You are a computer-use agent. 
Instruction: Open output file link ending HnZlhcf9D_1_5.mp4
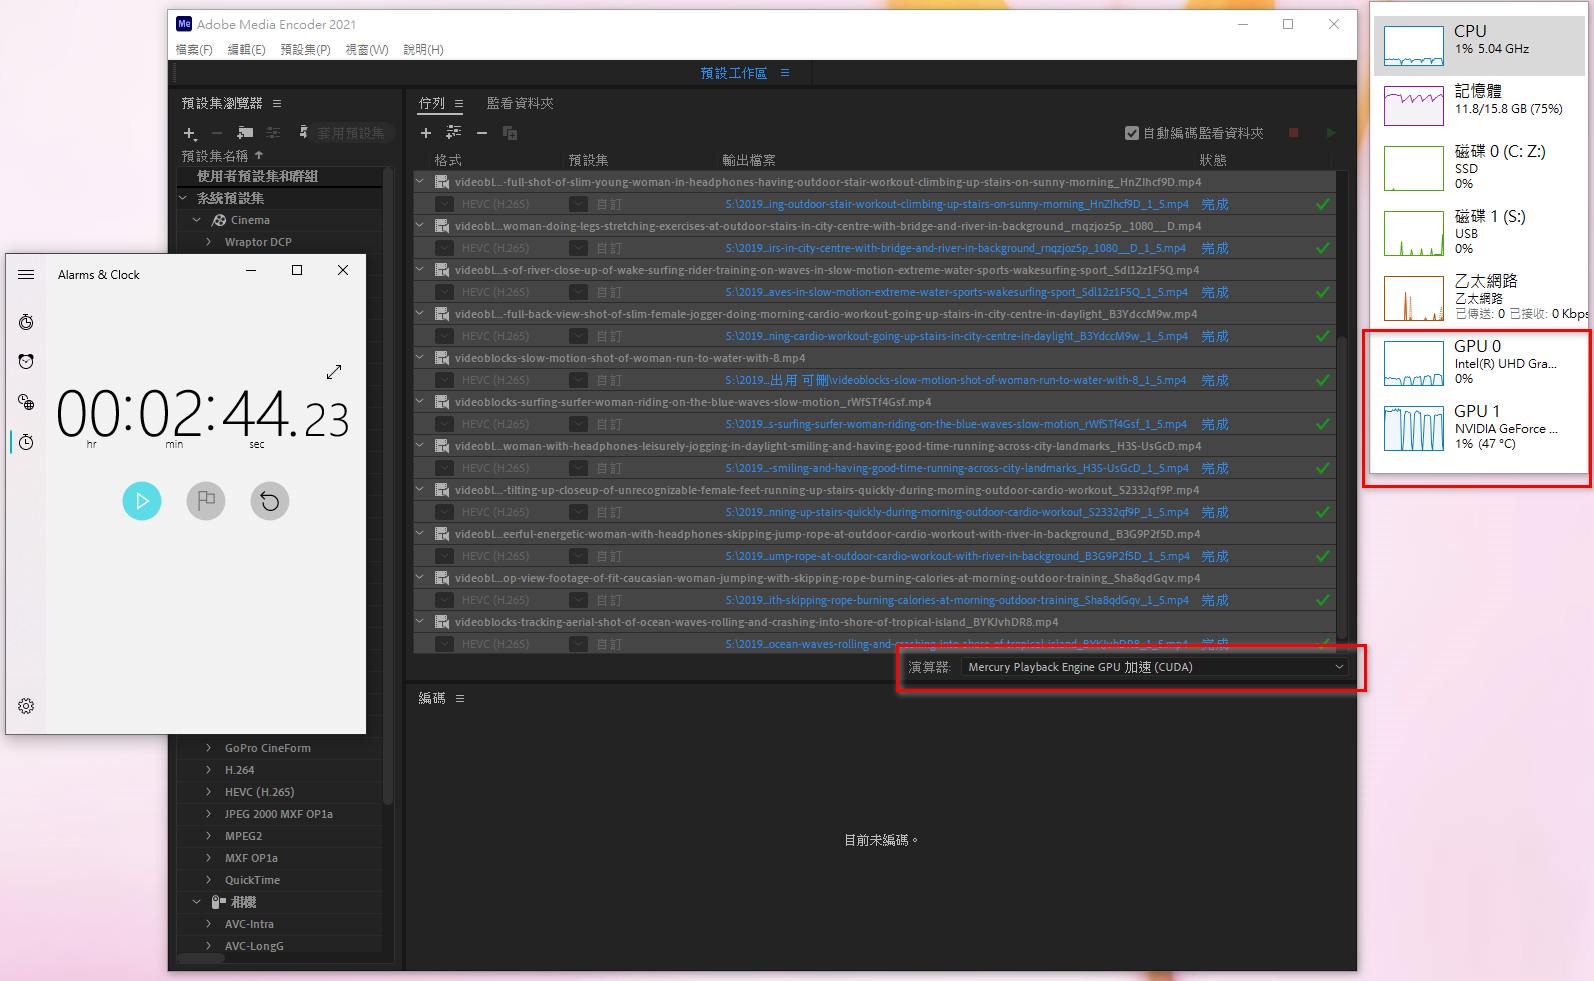tap(957, 204)
